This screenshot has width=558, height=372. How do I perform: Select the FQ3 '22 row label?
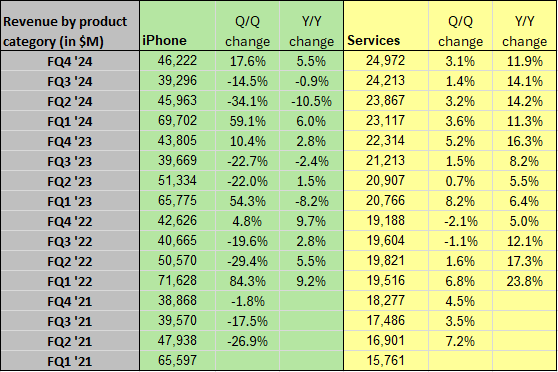pos(69,241)
